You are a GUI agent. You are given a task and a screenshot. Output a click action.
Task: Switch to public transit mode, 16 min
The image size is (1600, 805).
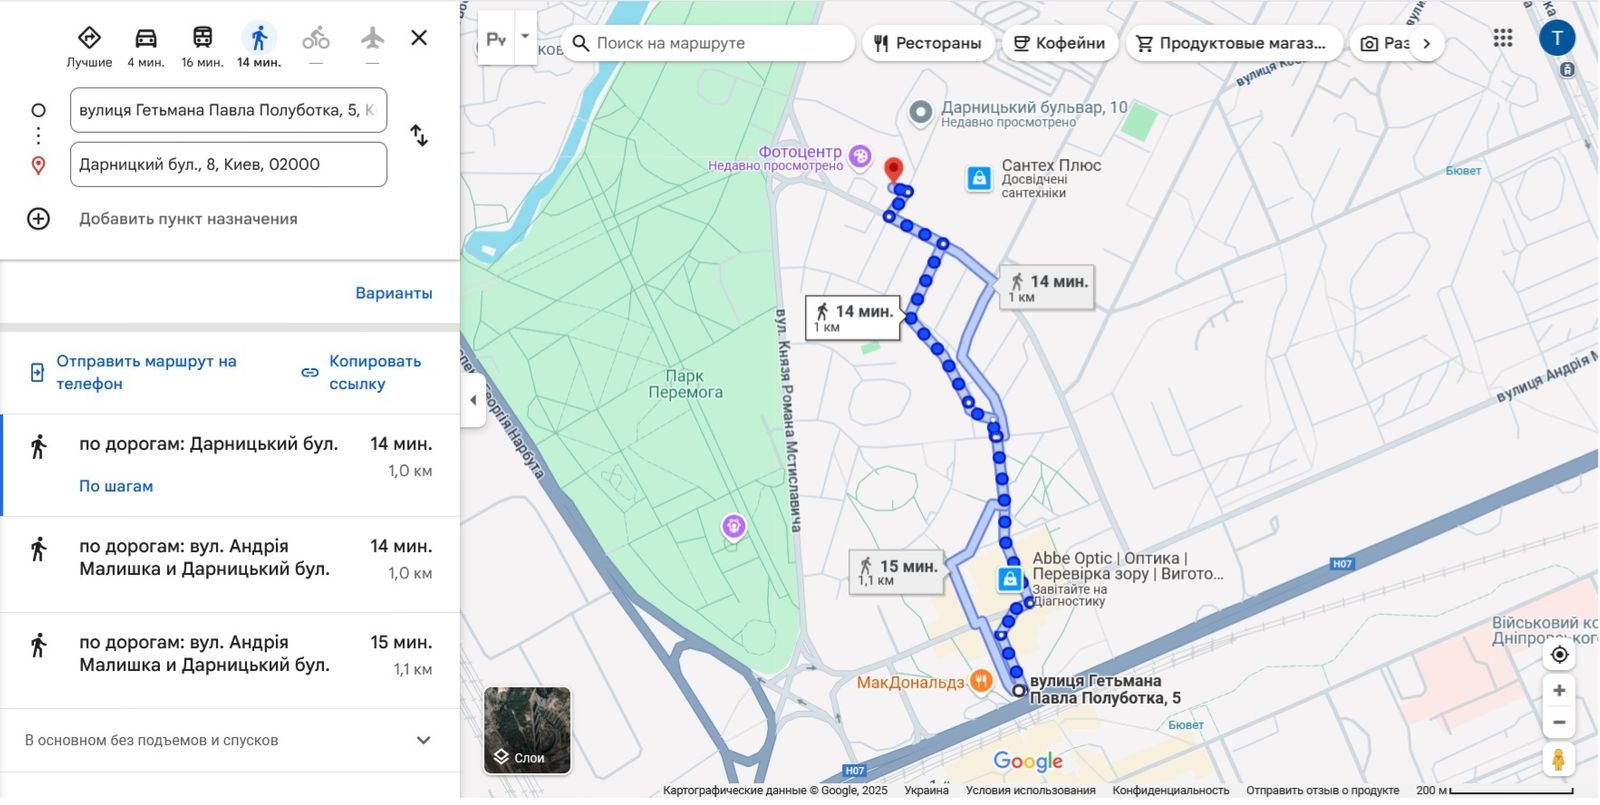pyautogui.click(x=202, y=46)
